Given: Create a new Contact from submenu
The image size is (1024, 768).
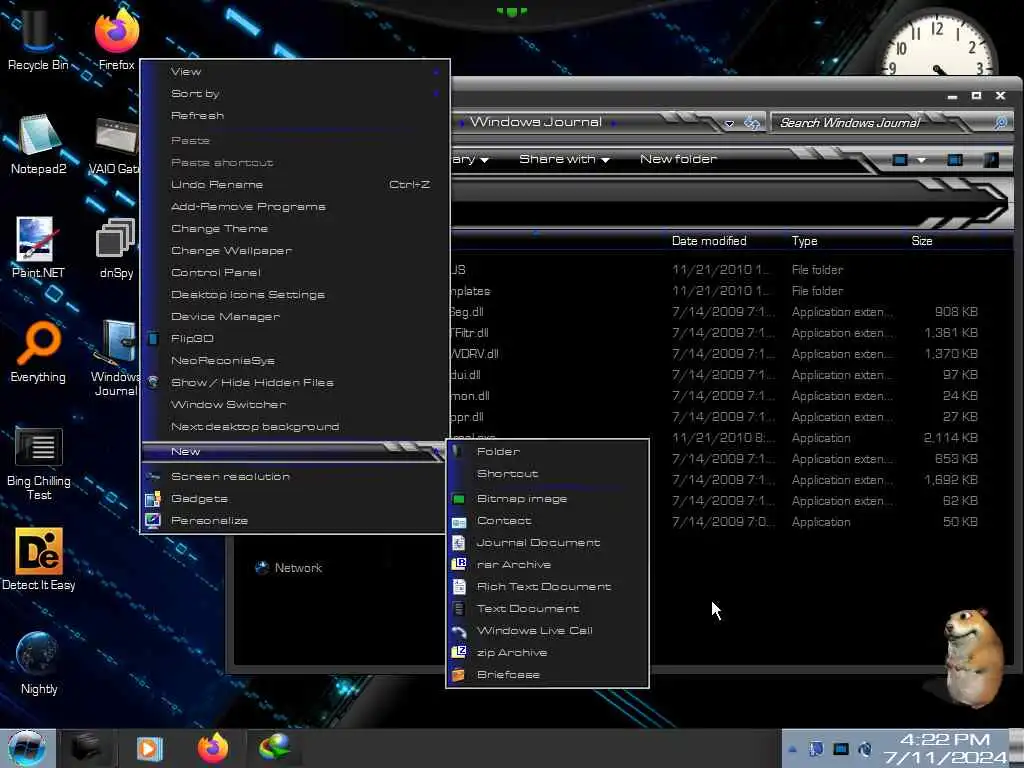Looking at the screenshot, I should 547,521.
